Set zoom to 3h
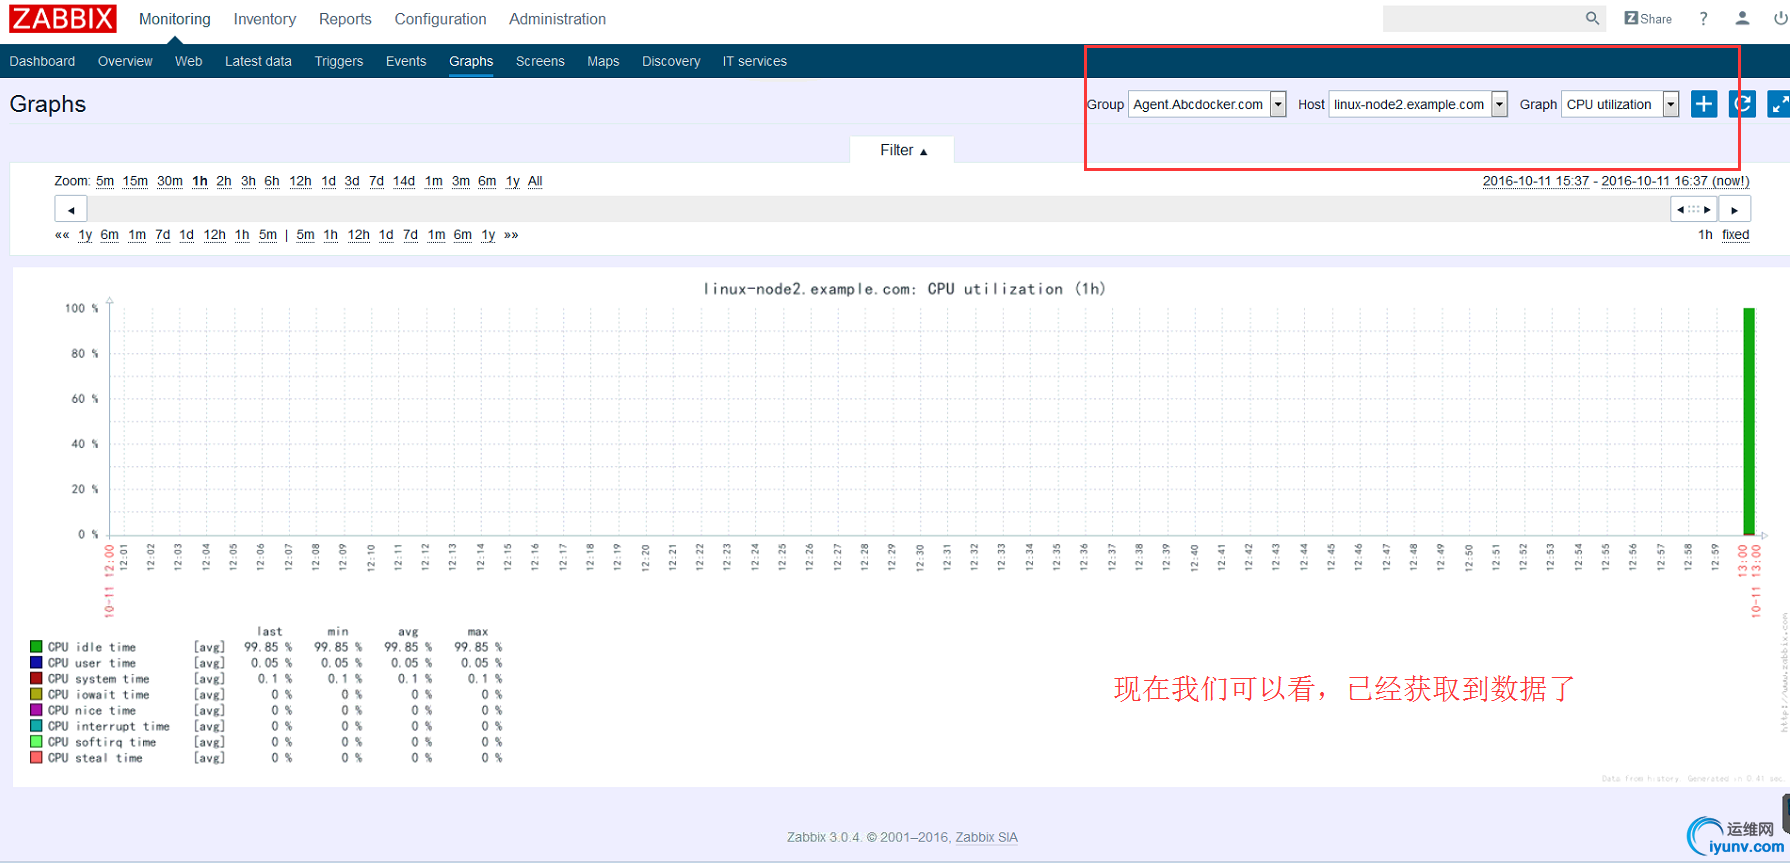1790x863 pixels. click(x=248, y=181)
